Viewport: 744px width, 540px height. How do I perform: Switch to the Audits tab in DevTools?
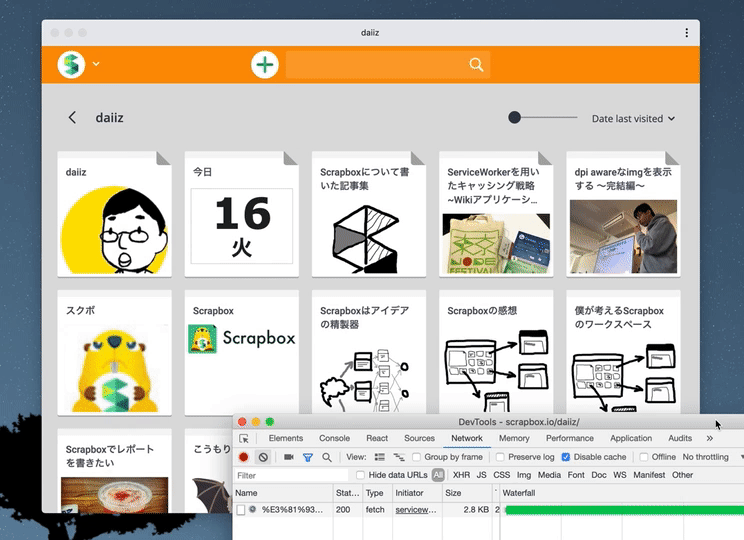[680, 438]
